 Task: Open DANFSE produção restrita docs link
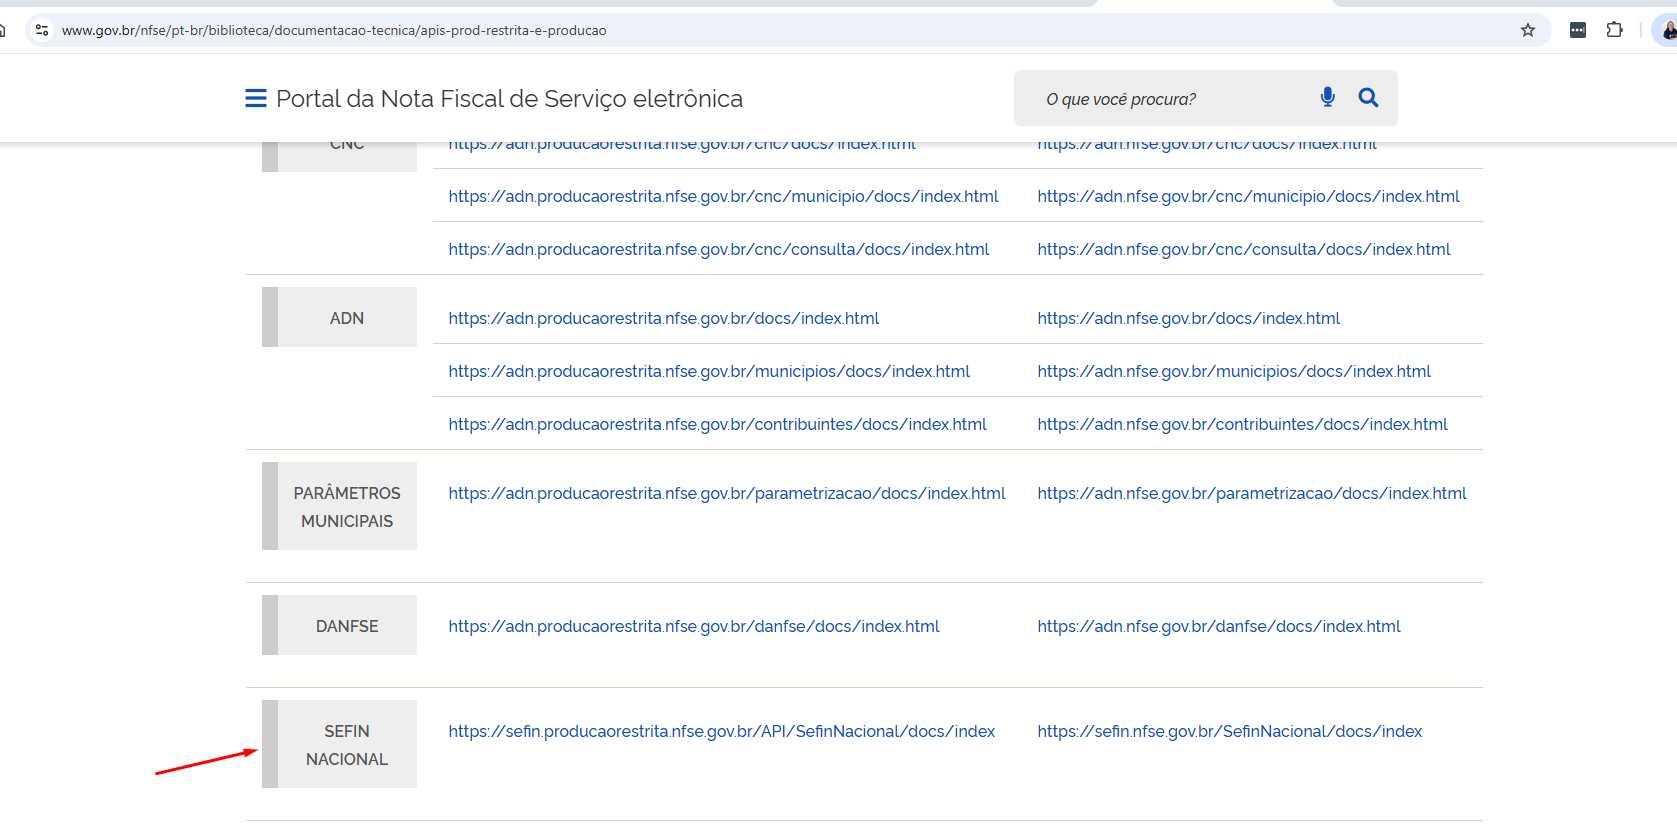coord(693,626)
